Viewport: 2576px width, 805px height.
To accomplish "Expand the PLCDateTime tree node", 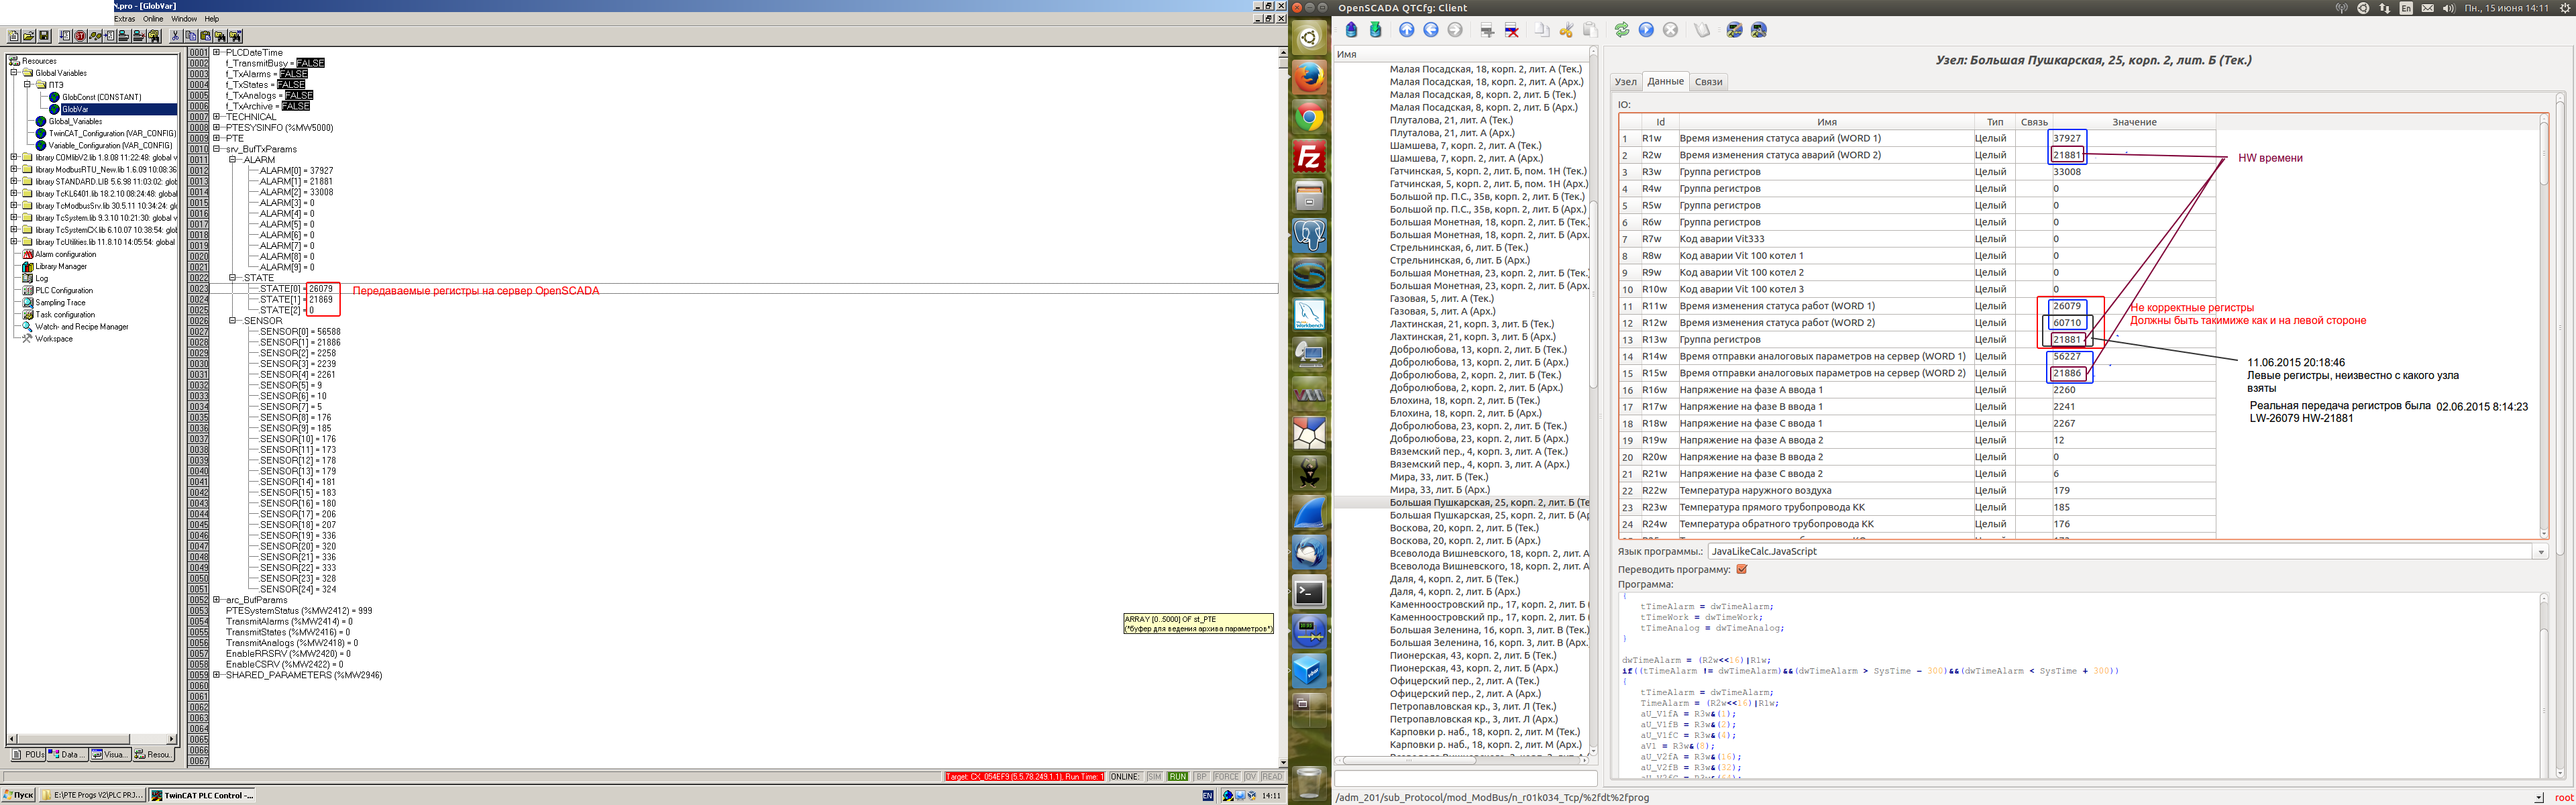I will pos(217,52).
